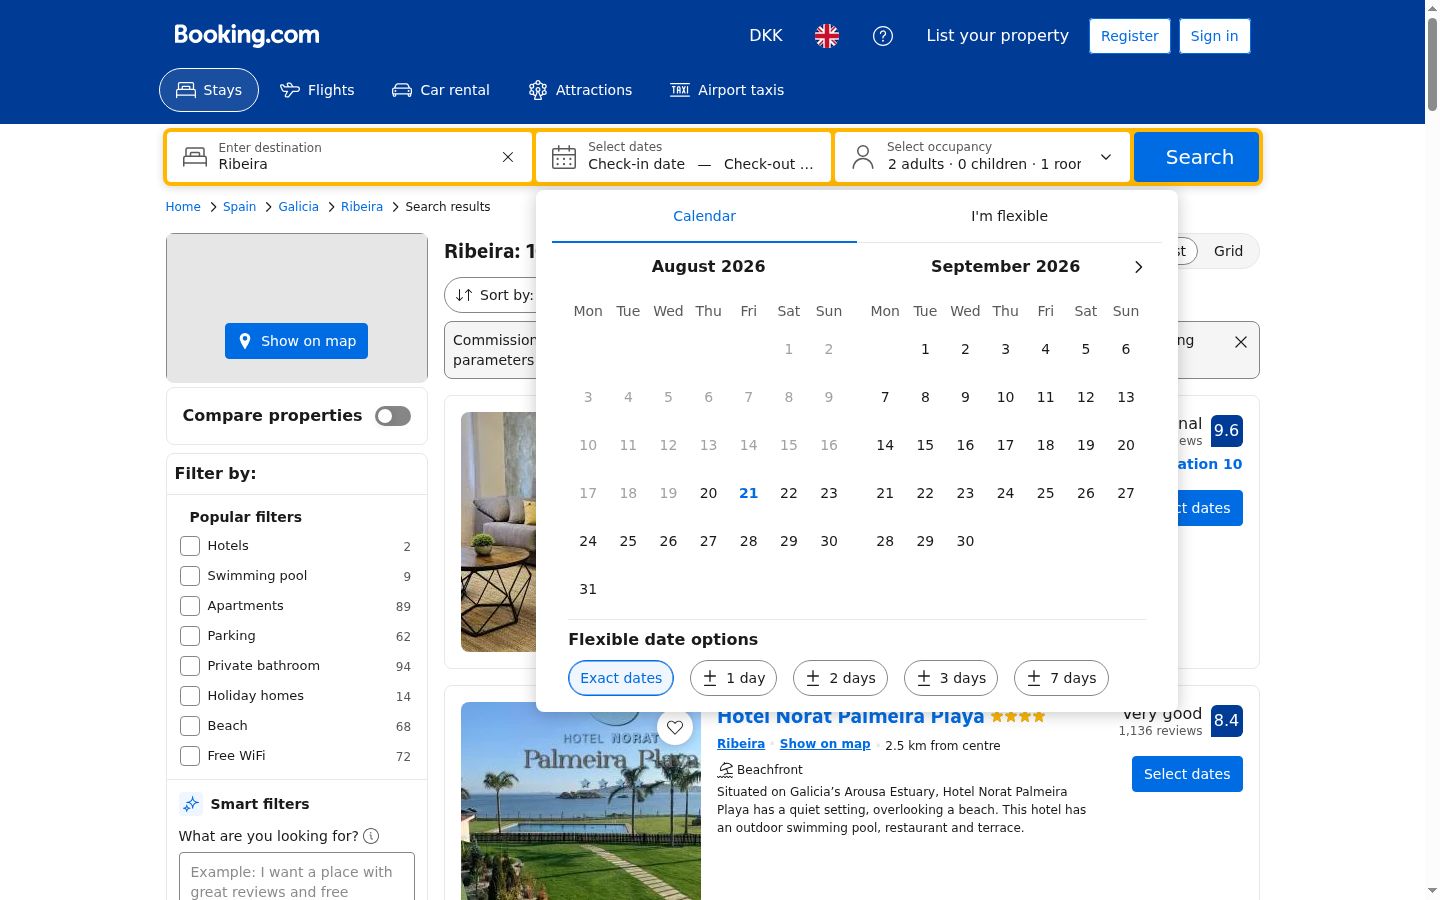Open the Attractions tab
This screenshot has width=1440, height=900.
click(580, 90)
